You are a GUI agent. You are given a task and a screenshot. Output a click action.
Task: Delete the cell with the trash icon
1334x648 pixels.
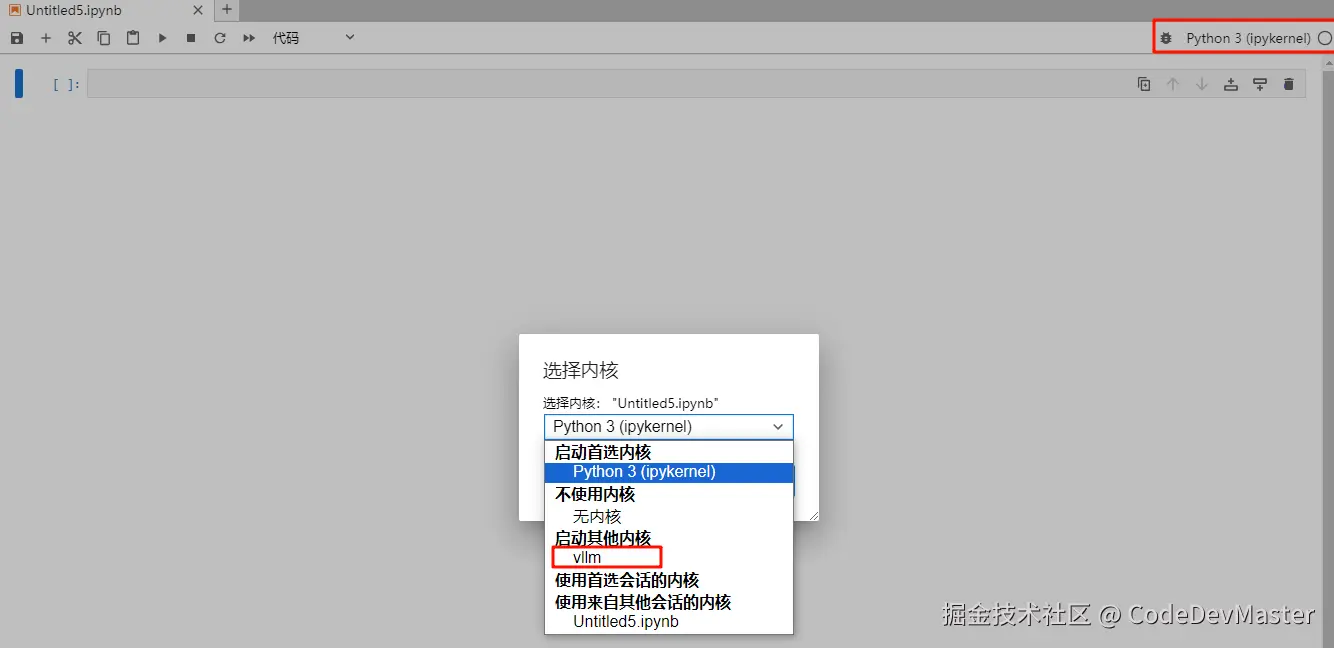coord(1288,84)
